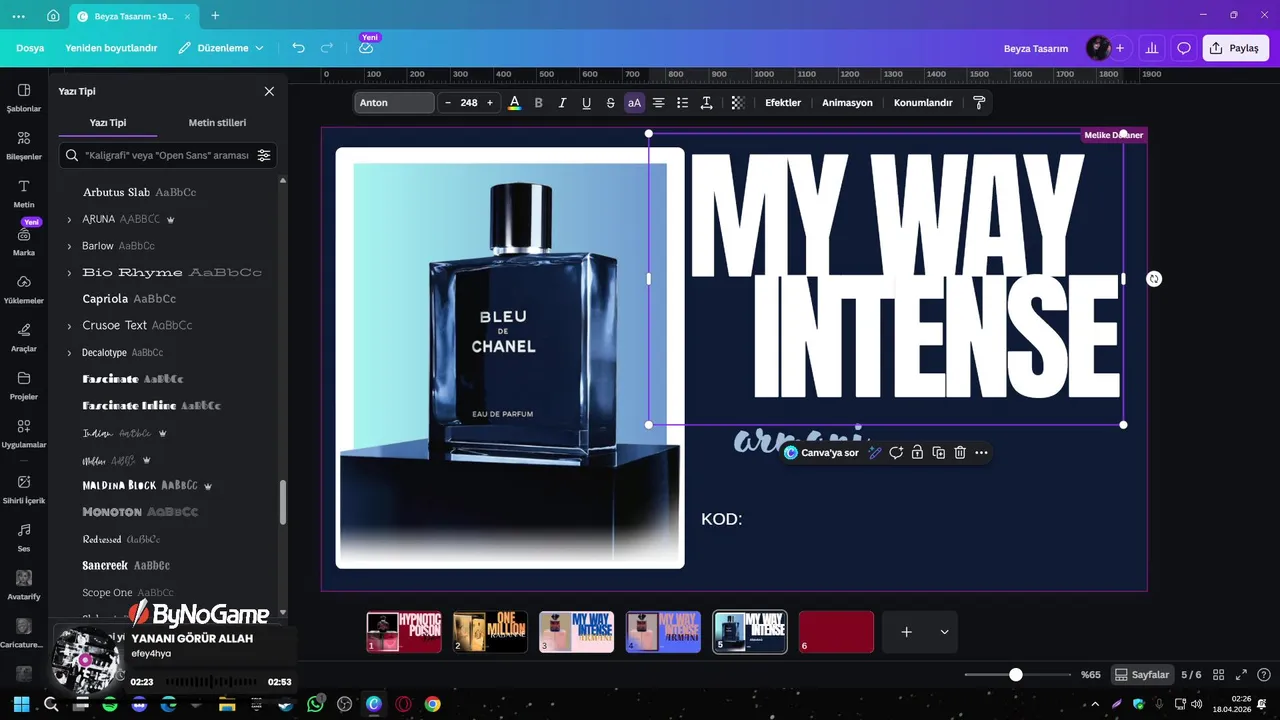Open the text color picker
The image size is (1280, 720).
point(514,103)
